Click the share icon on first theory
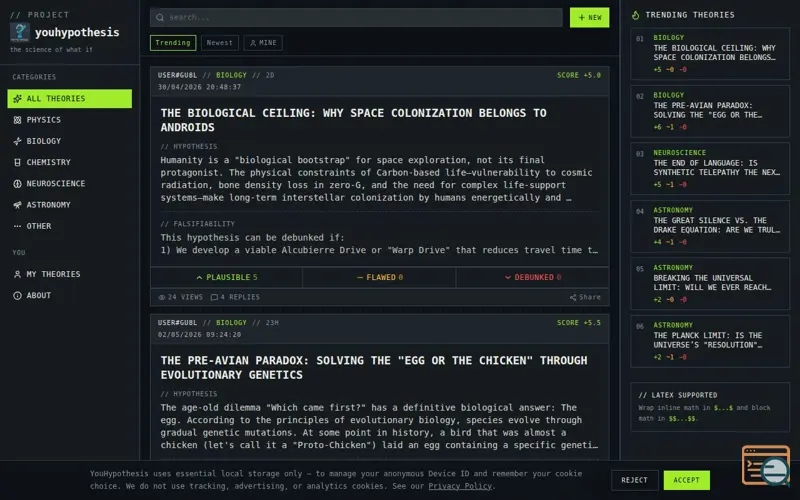800x500 pixels. [x=573, y=297]
